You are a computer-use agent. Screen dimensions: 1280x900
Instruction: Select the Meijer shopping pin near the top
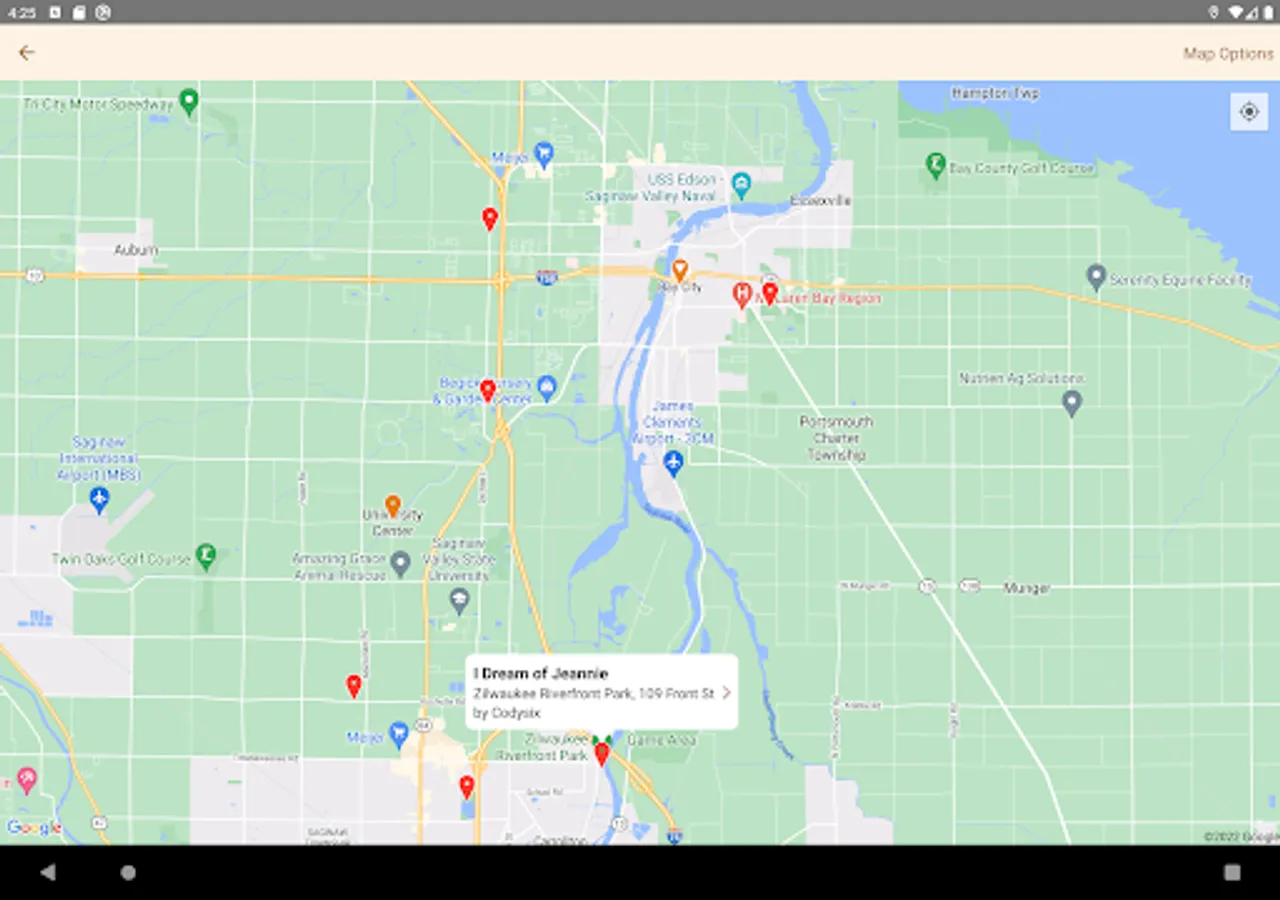544,155
